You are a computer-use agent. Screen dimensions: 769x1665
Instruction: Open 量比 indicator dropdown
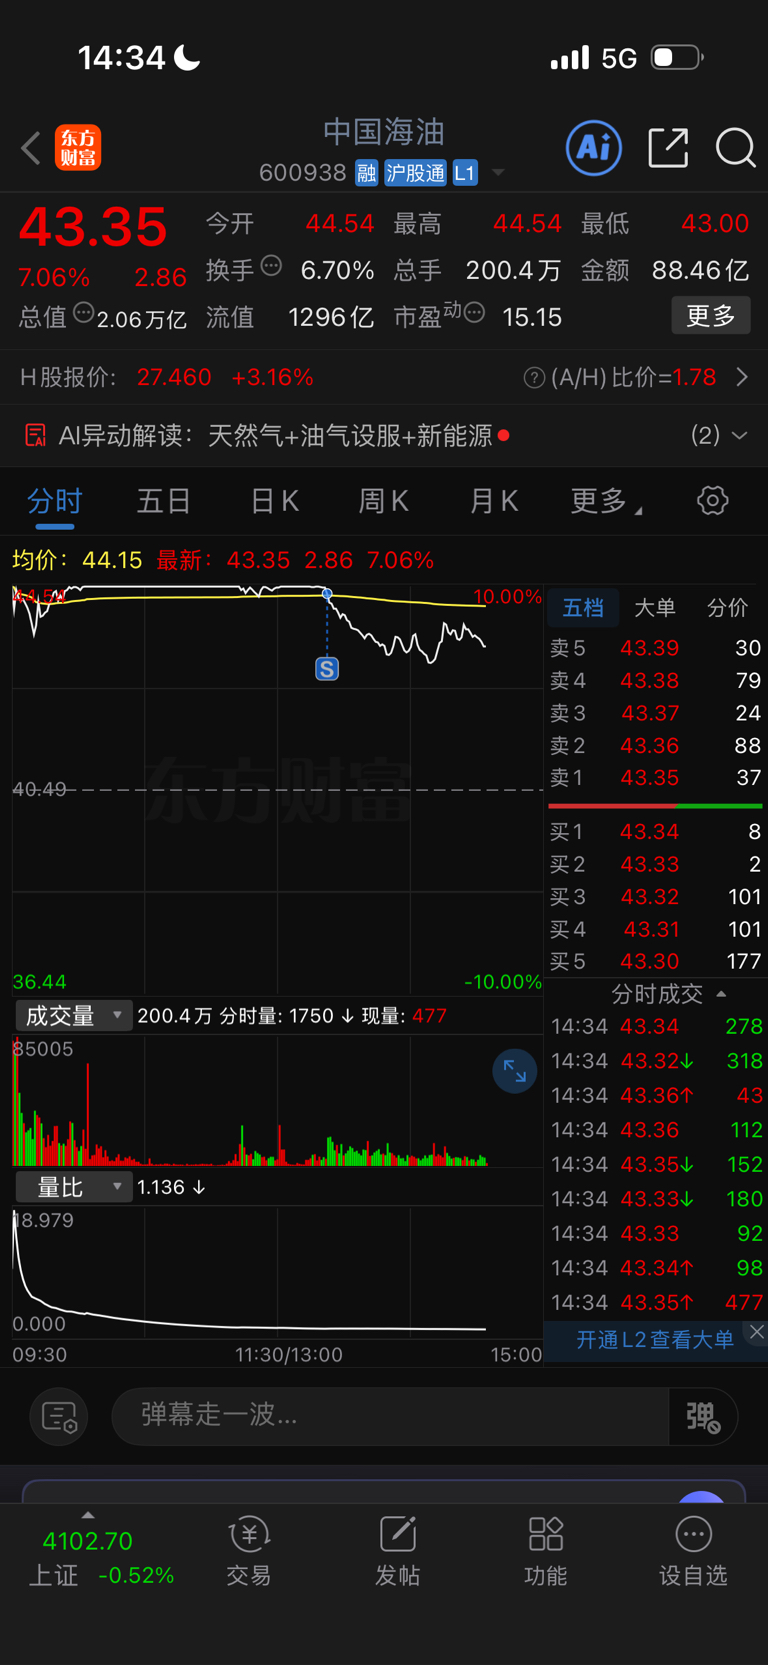point(74,1187)
